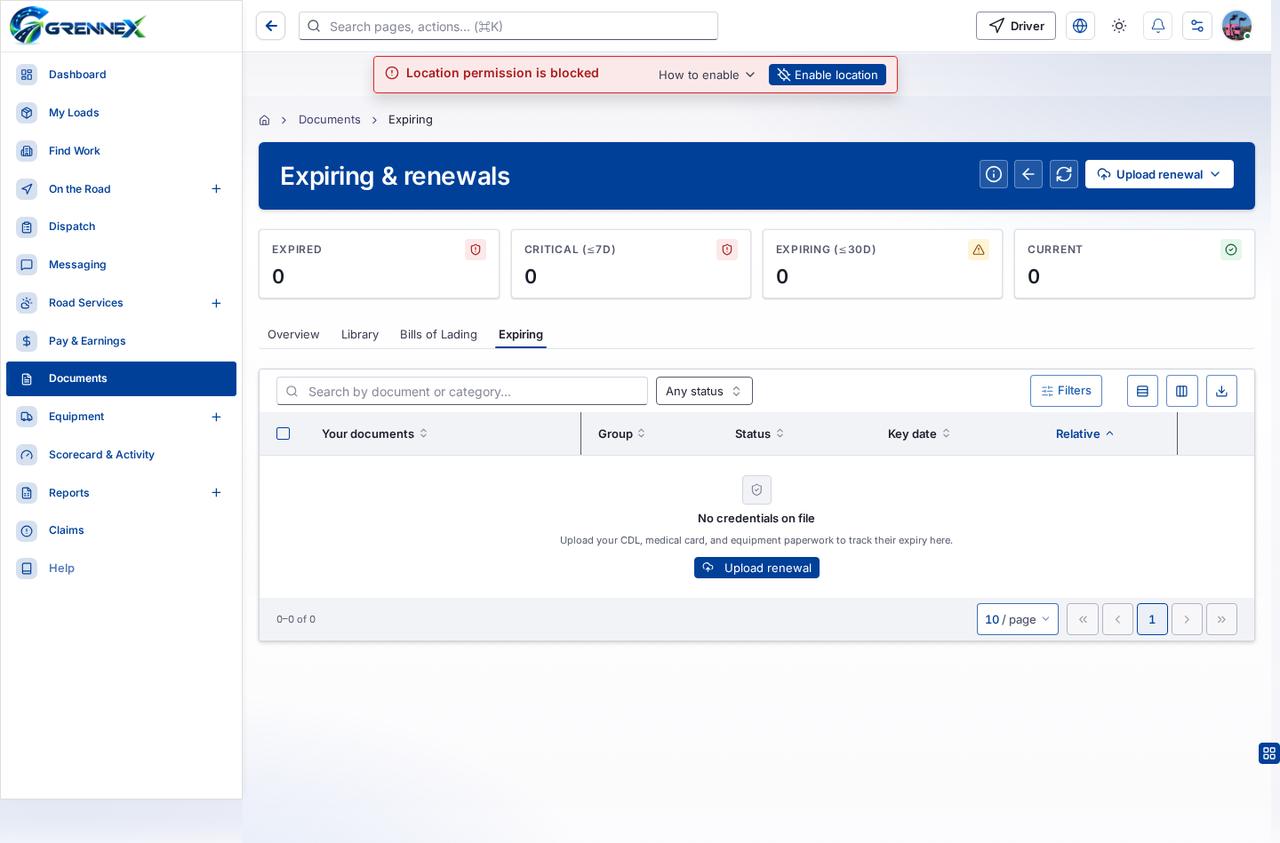The image size is (1280, 843).
Task: Open the info icon beside Expiring & renewals
Action: (994, 174)
